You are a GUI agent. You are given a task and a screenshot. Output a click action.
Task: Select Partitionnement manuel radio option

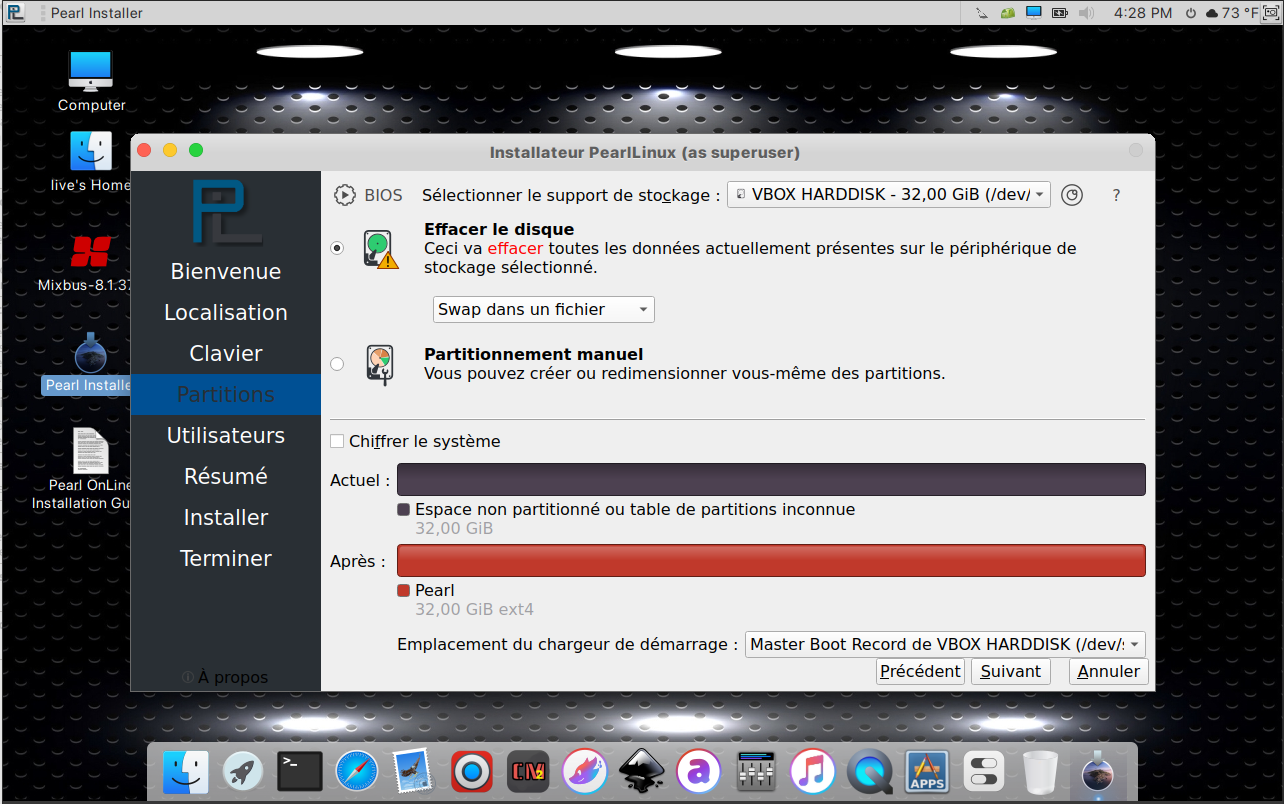click(337, 364)
